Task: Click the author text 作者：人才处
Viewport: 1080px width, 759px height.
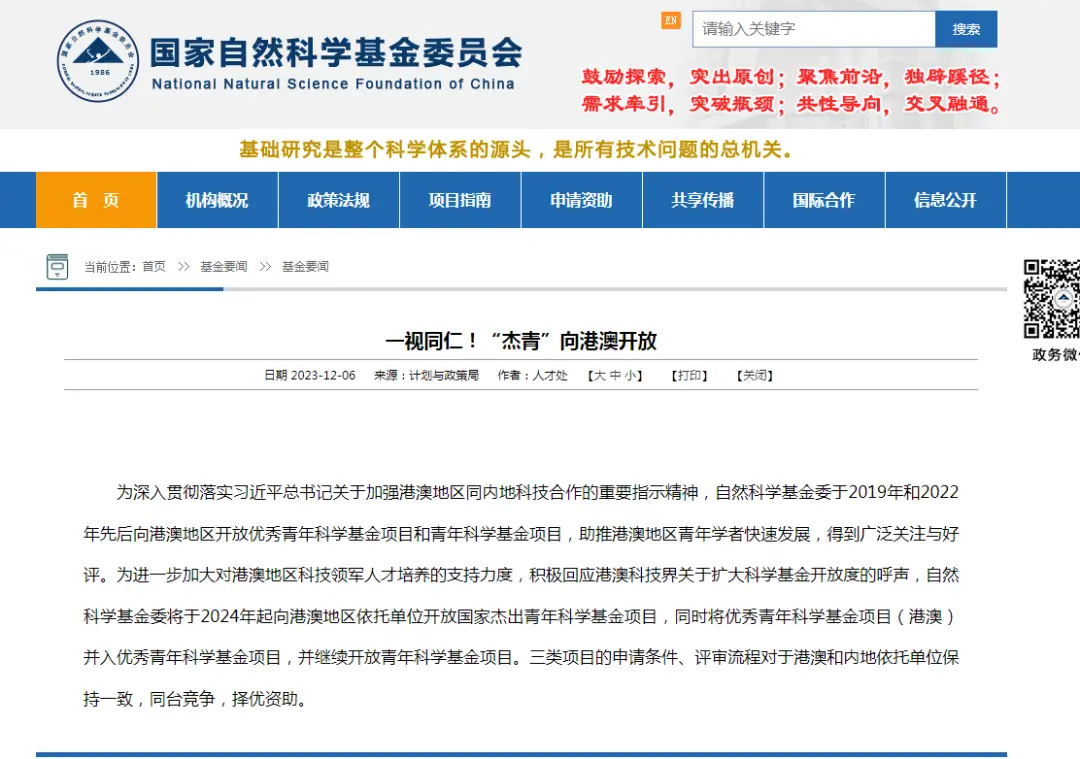Action: (532, 375)
